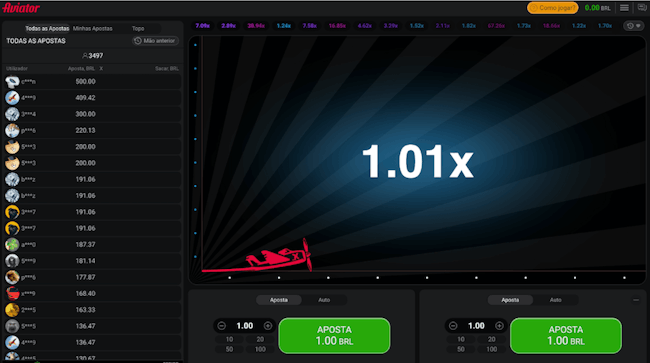Open the 38.94x round result
The height and width of the screenshot is (363, 650).
[256, 26]
